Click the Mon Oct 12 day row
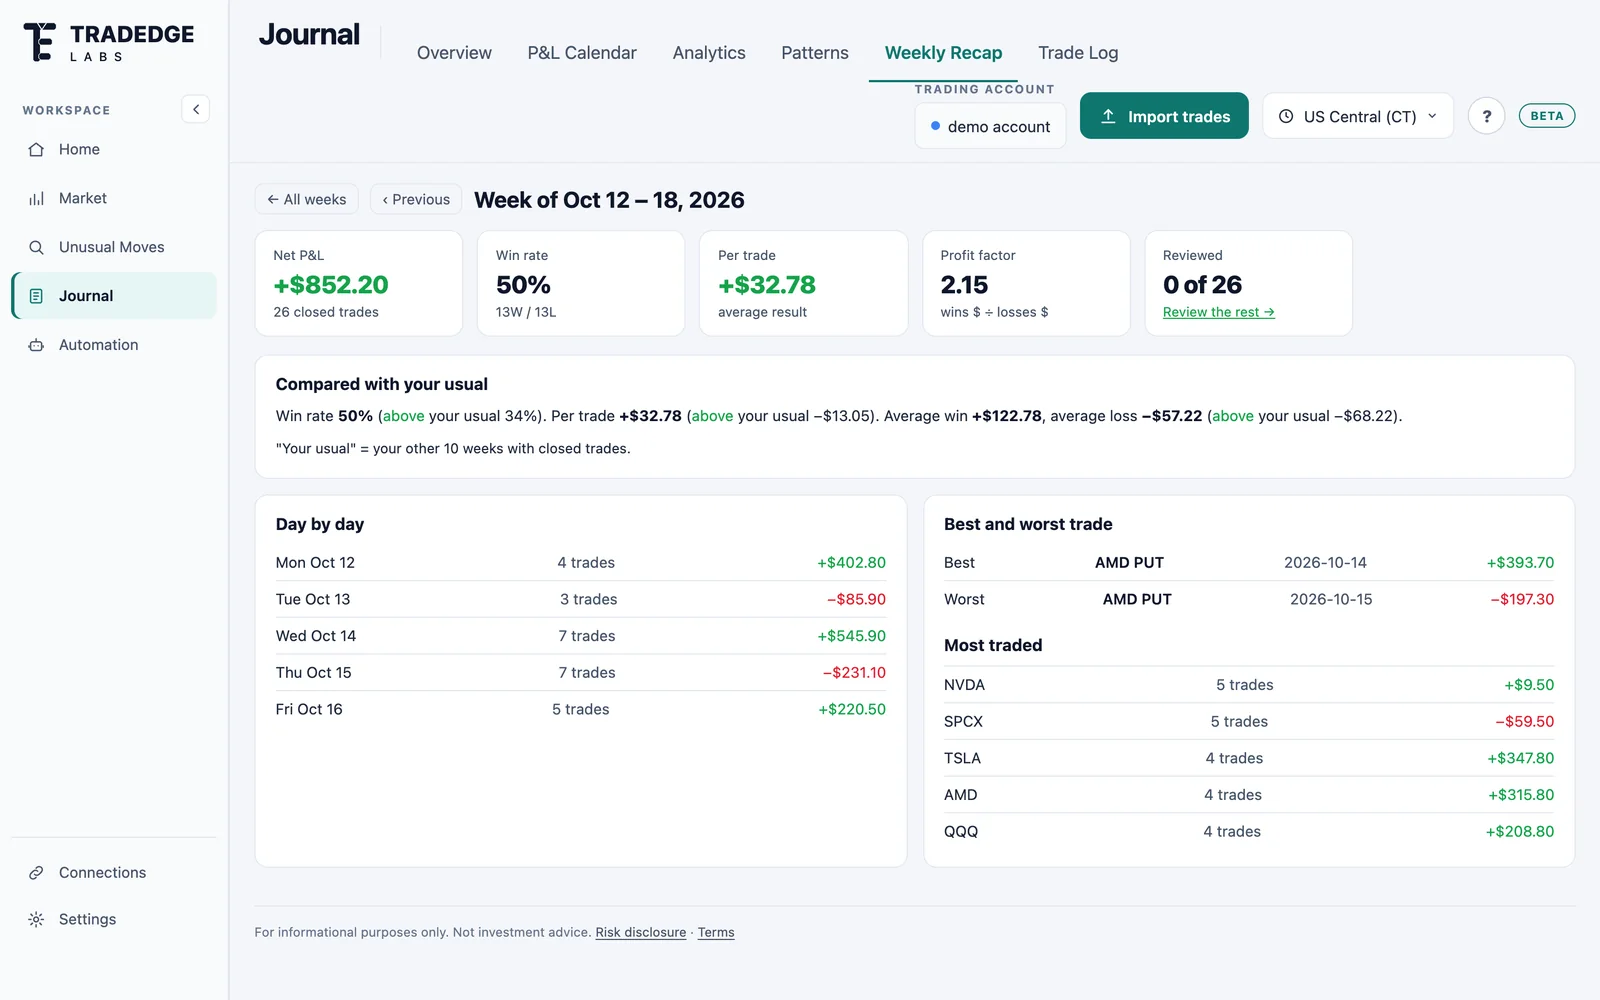1600x1000 pixels. 581,563
